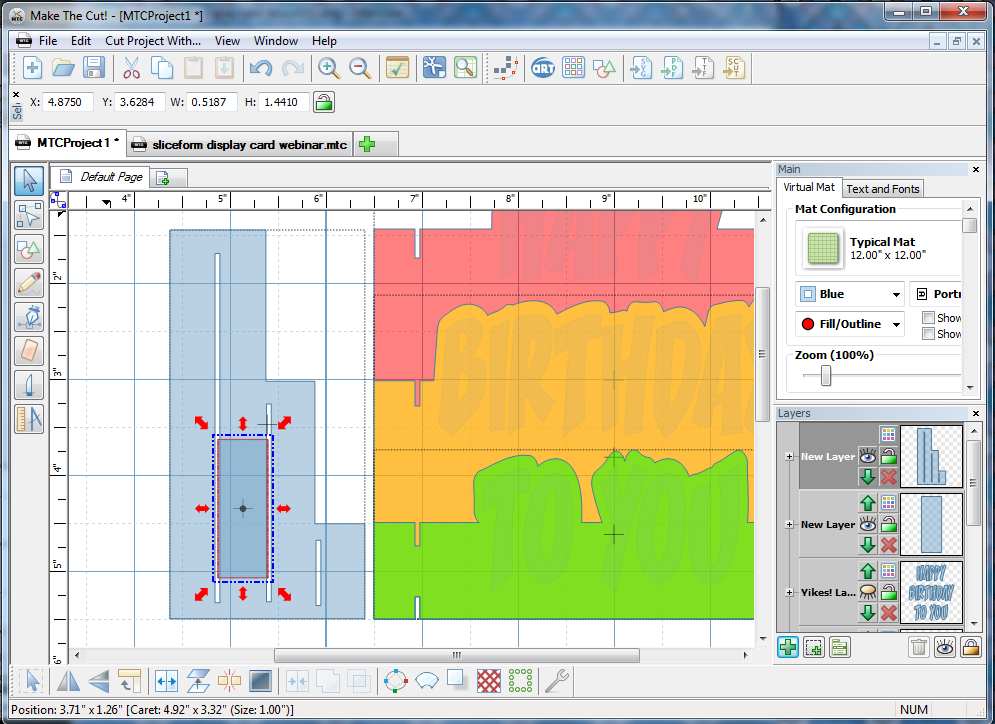Viewport: 995px width, 724px height.
Task: Click the Zoom In magnifier icon
Action: coord(329,67)
